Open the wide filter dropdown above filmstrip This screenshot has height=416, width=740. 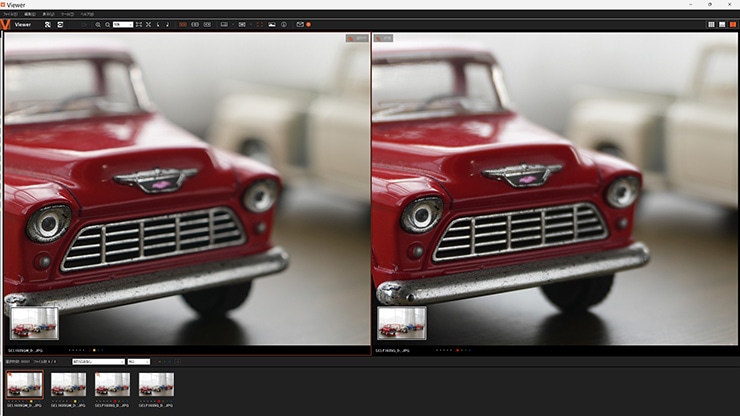pyautogui.click(x=98, y=362)
